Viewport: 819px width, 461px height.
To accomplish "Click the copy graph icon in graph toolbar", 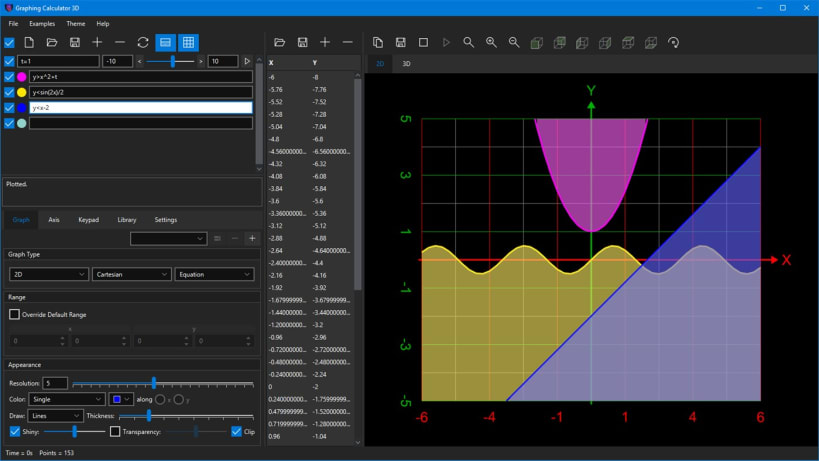I will tap(378, 43).
